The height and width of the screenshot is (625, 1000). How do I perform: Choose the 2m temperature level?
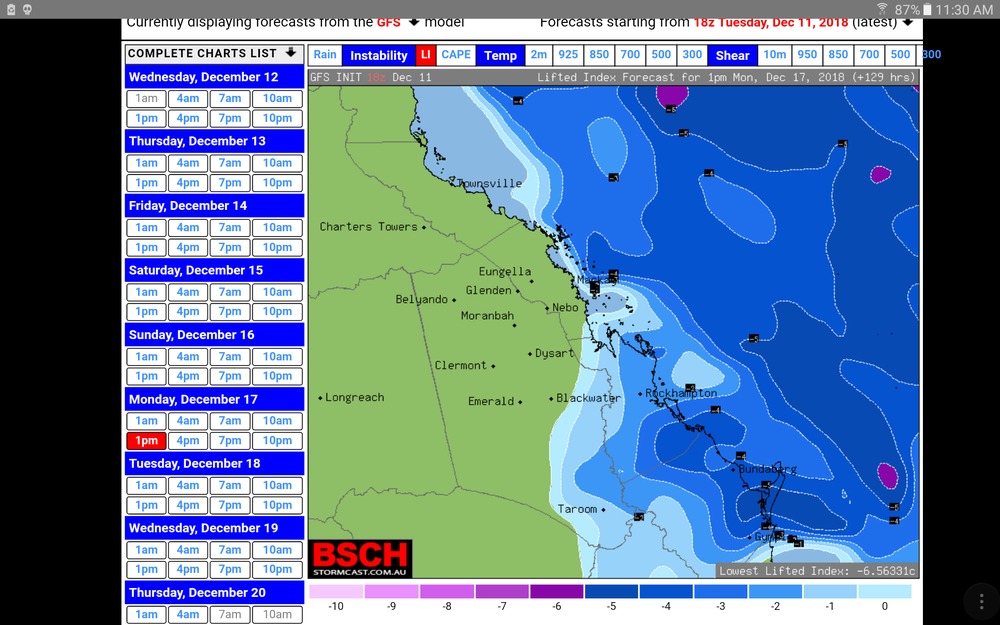[539, 56]
